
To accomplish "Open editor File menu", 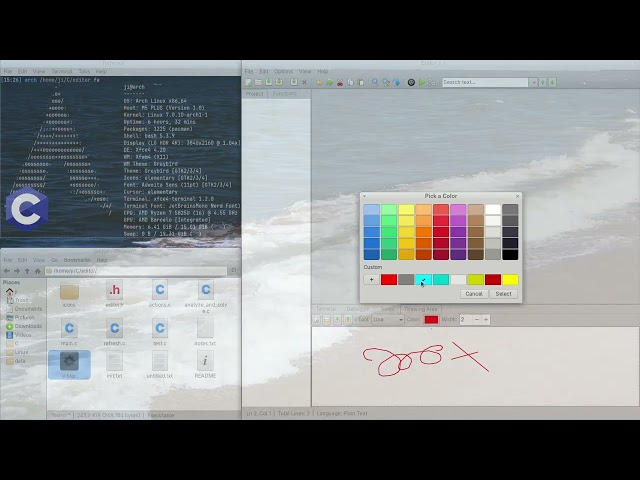I will [249, 71].
